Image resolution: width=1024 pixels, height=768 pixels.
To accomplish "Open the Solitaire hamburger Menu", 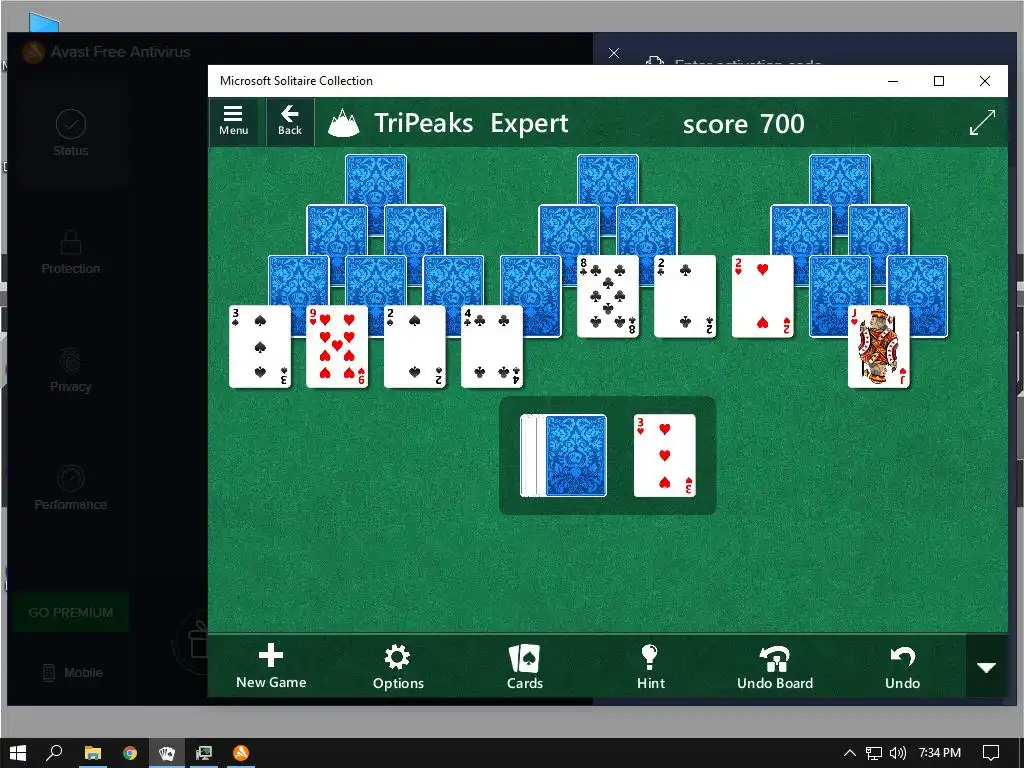I will point(233,121).
